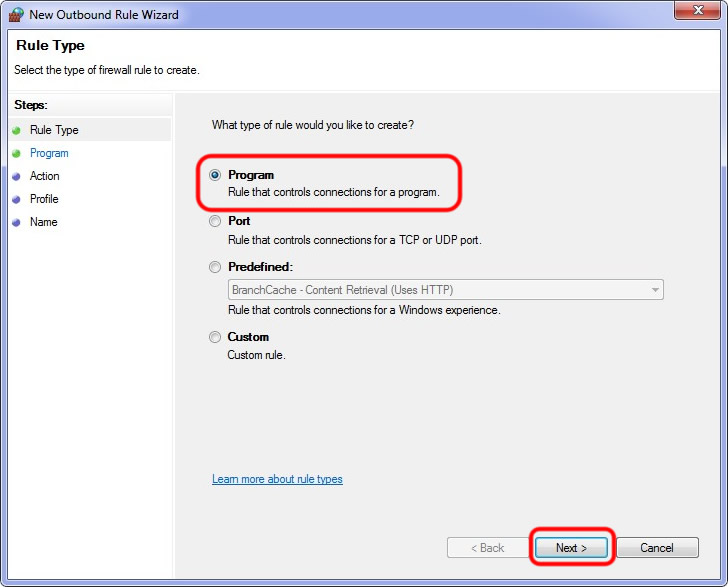Click the 'Steps:' sidebar heading
The width and height of the screenshot is (728, 587).
[31, 105]
